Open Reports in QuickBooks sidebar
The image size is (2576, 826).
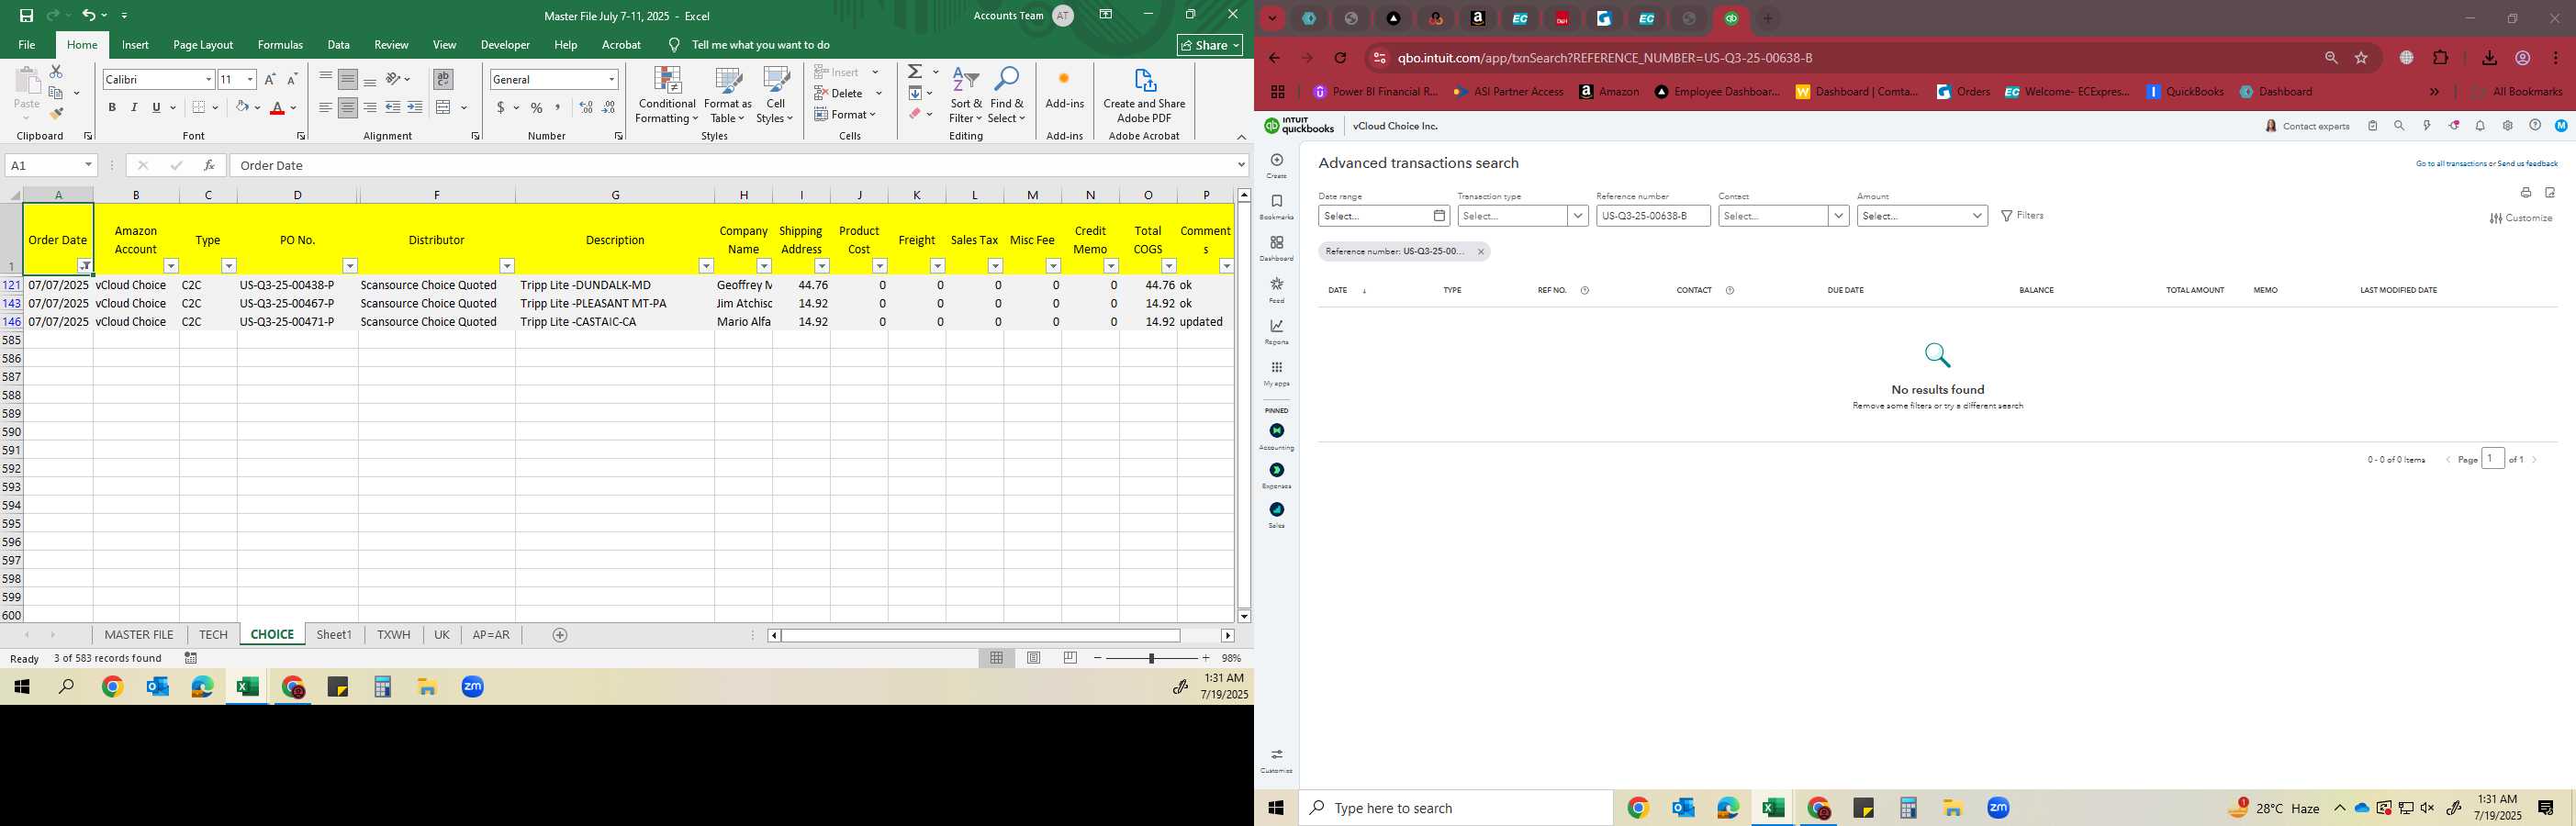click(1276, 332)
